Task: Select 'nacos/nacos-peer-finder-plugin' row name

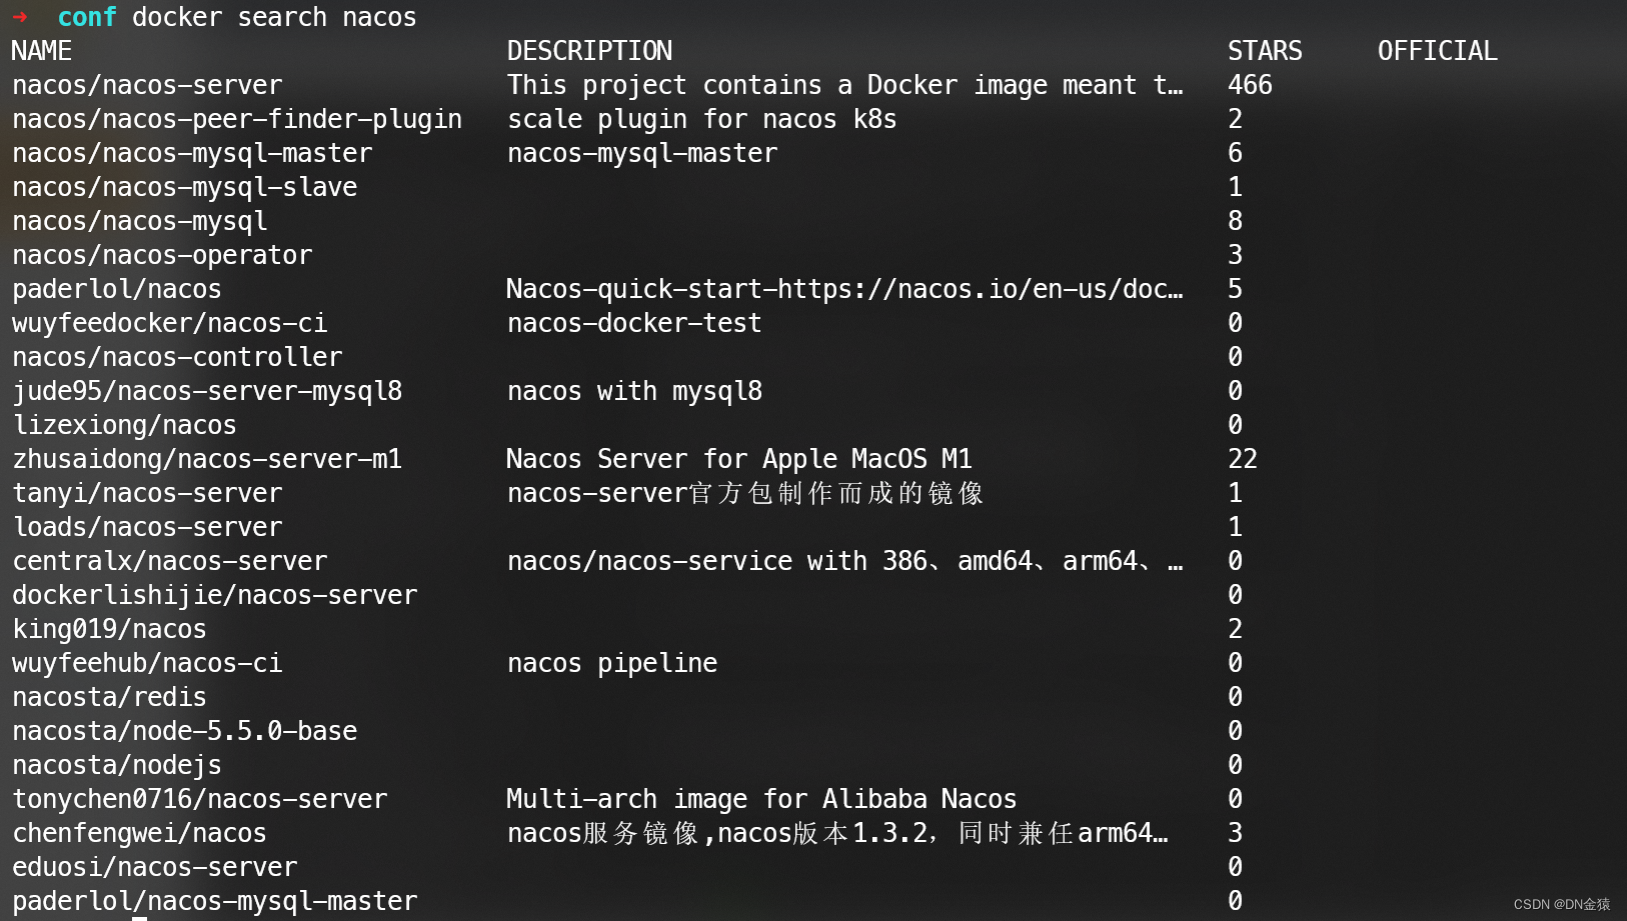Action: [237, 119]
